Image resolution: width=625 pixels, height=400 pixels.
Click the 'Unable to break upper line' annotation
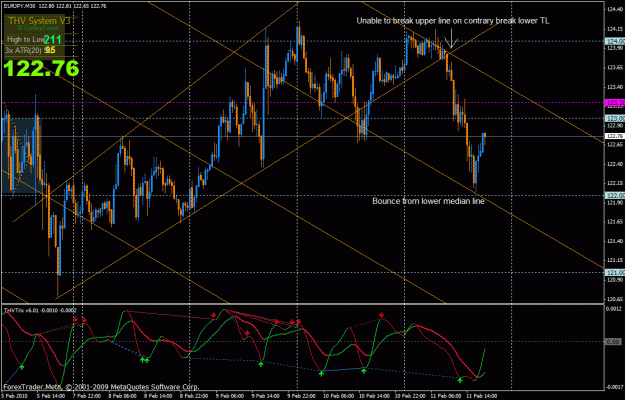[452, 21]
